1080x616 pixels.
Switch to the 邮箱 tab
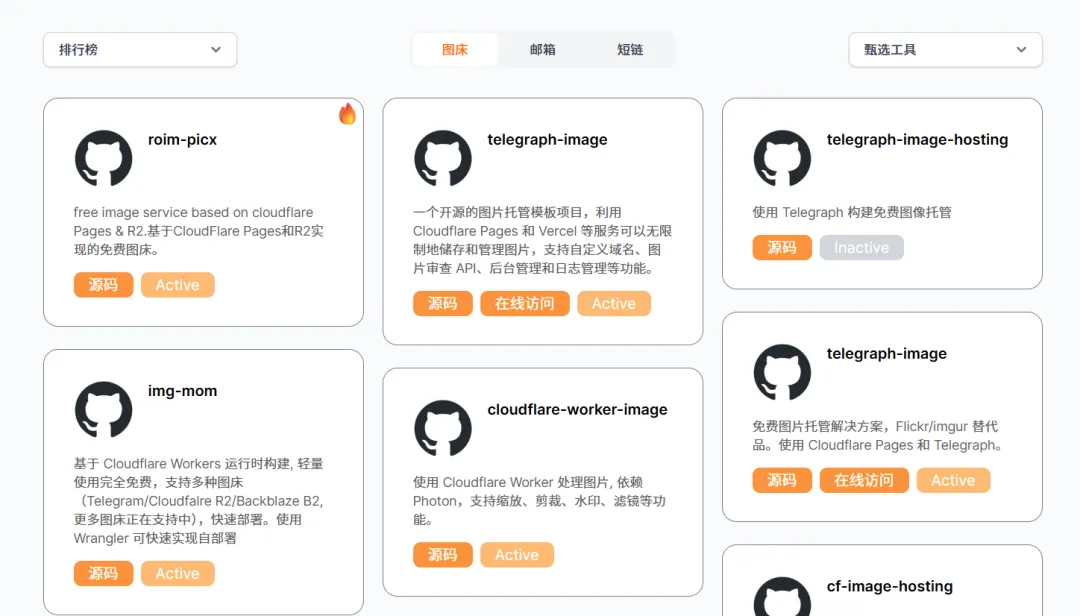point(543,50)
